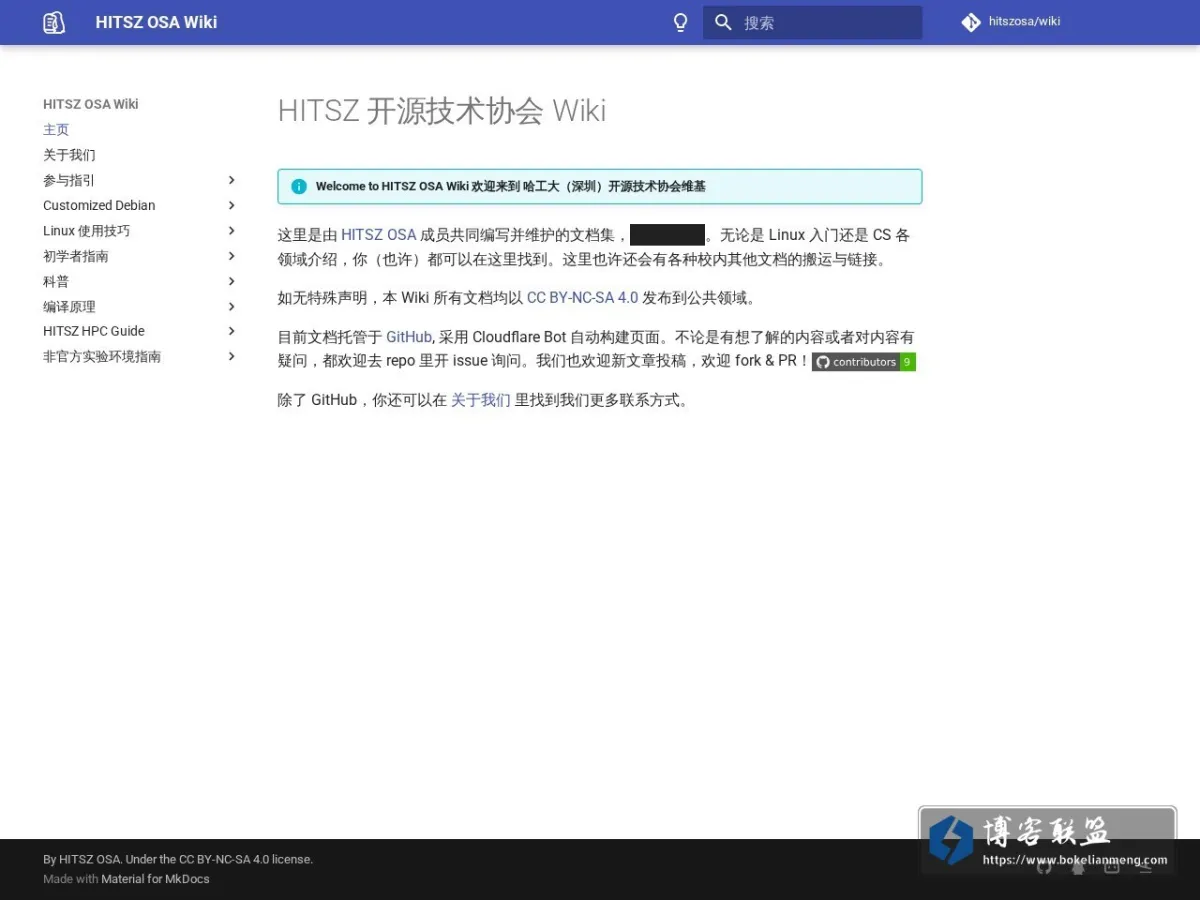Click the footer text By HITSZ OSA license line
Image resolution: width=1200 pixels, height=900 pixels.
click(x=178, y=859)
